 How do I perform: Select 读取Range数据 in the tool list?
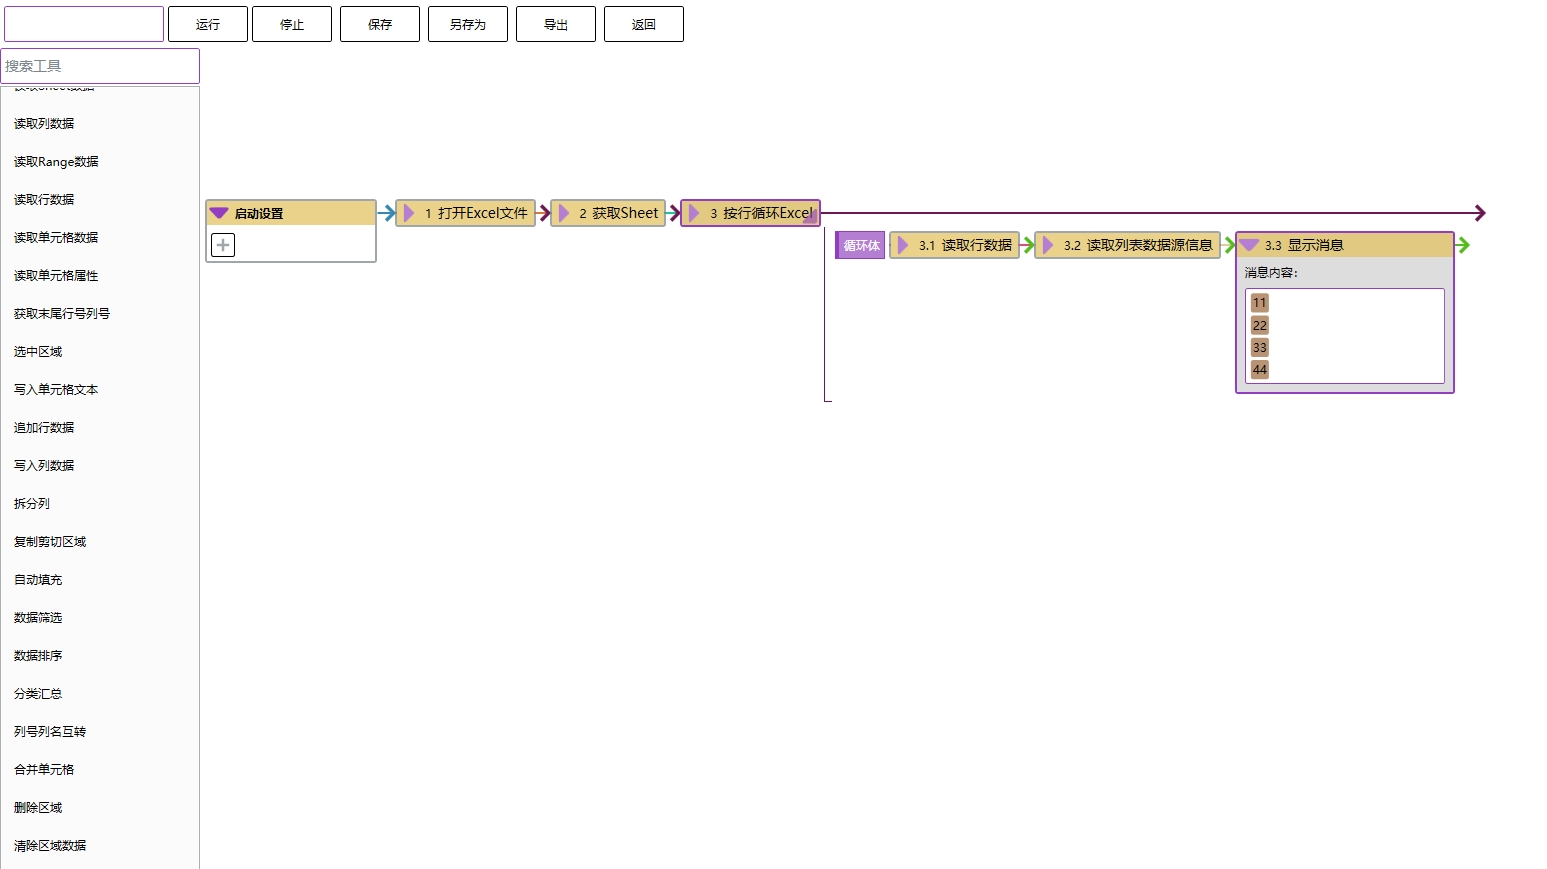[x=56, y=162]
